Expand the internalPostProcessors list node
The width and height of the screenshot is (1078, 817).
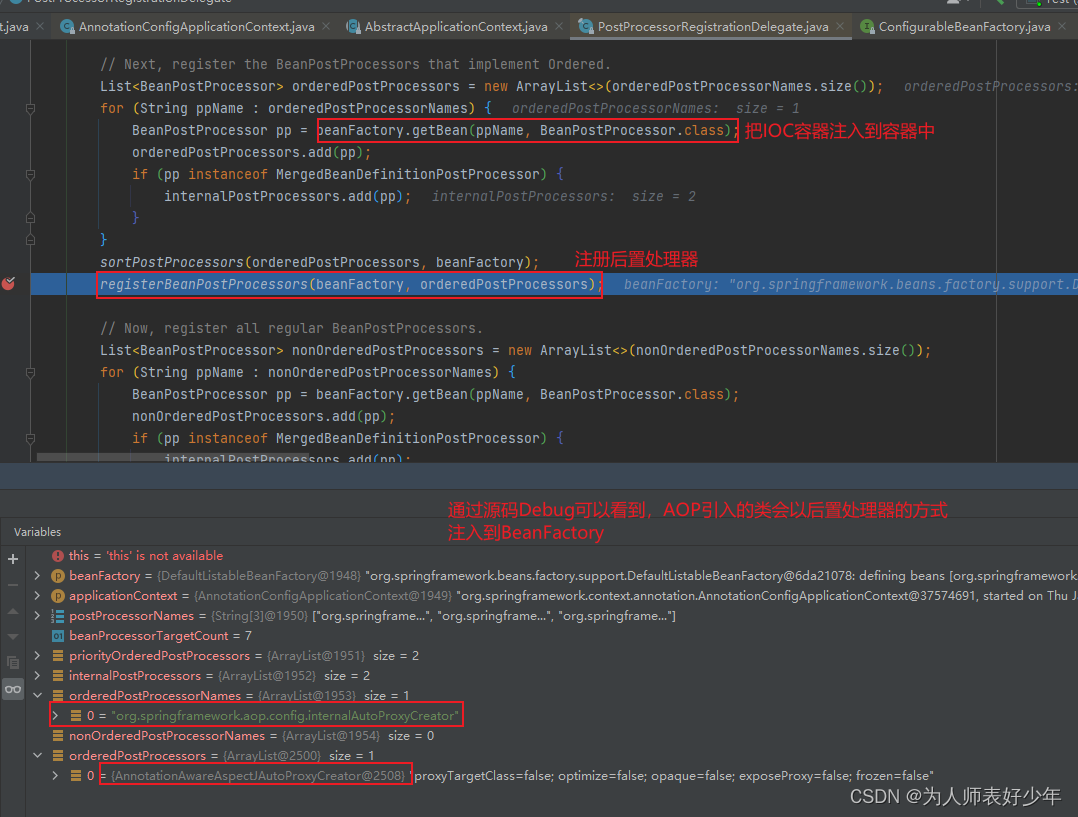tap(38, 675)
